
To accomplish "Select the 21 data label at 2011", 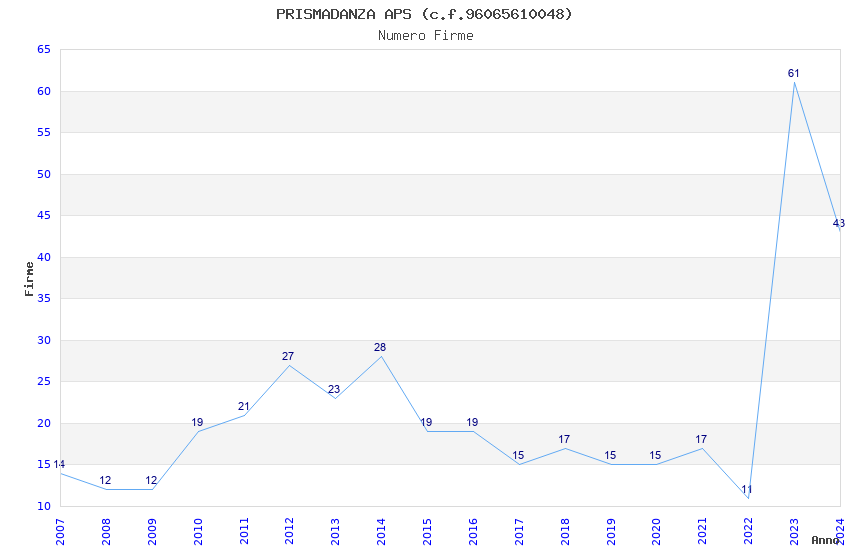I will point(243,406).
